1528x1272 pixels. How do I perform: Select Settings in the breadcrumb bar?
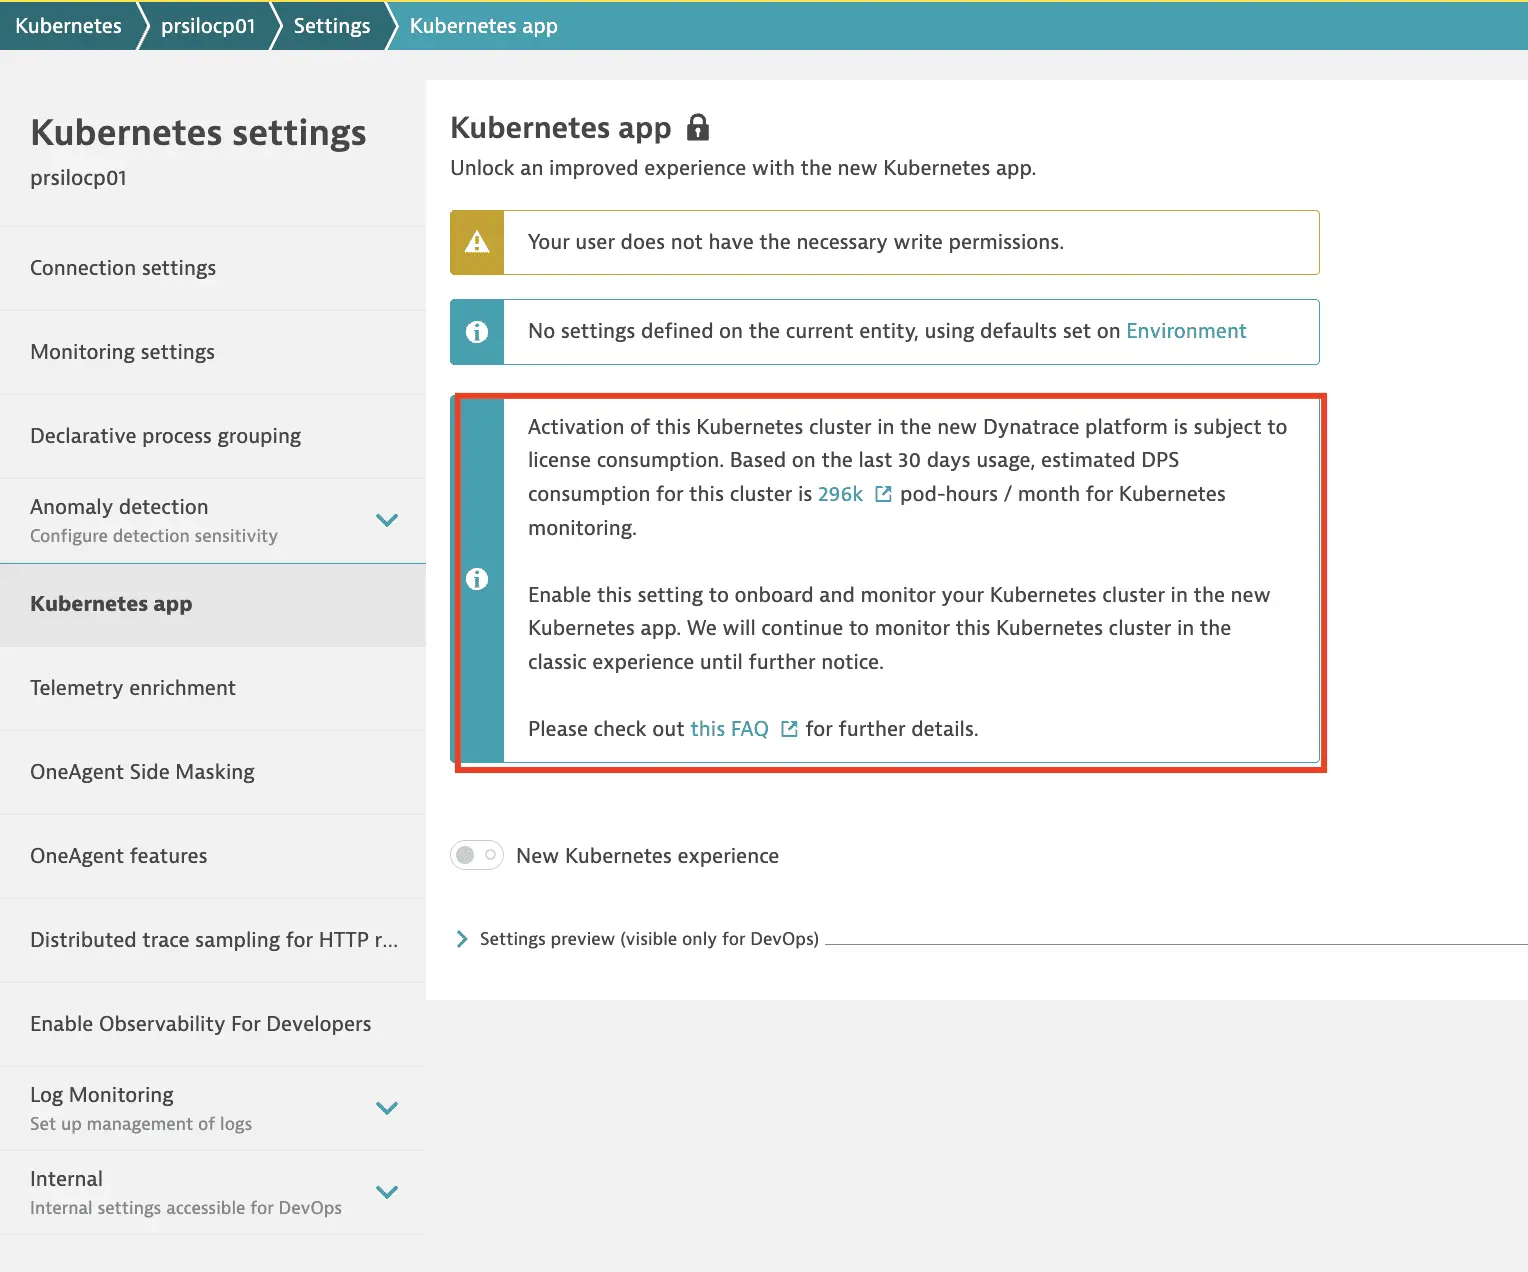tap(332, 26)
